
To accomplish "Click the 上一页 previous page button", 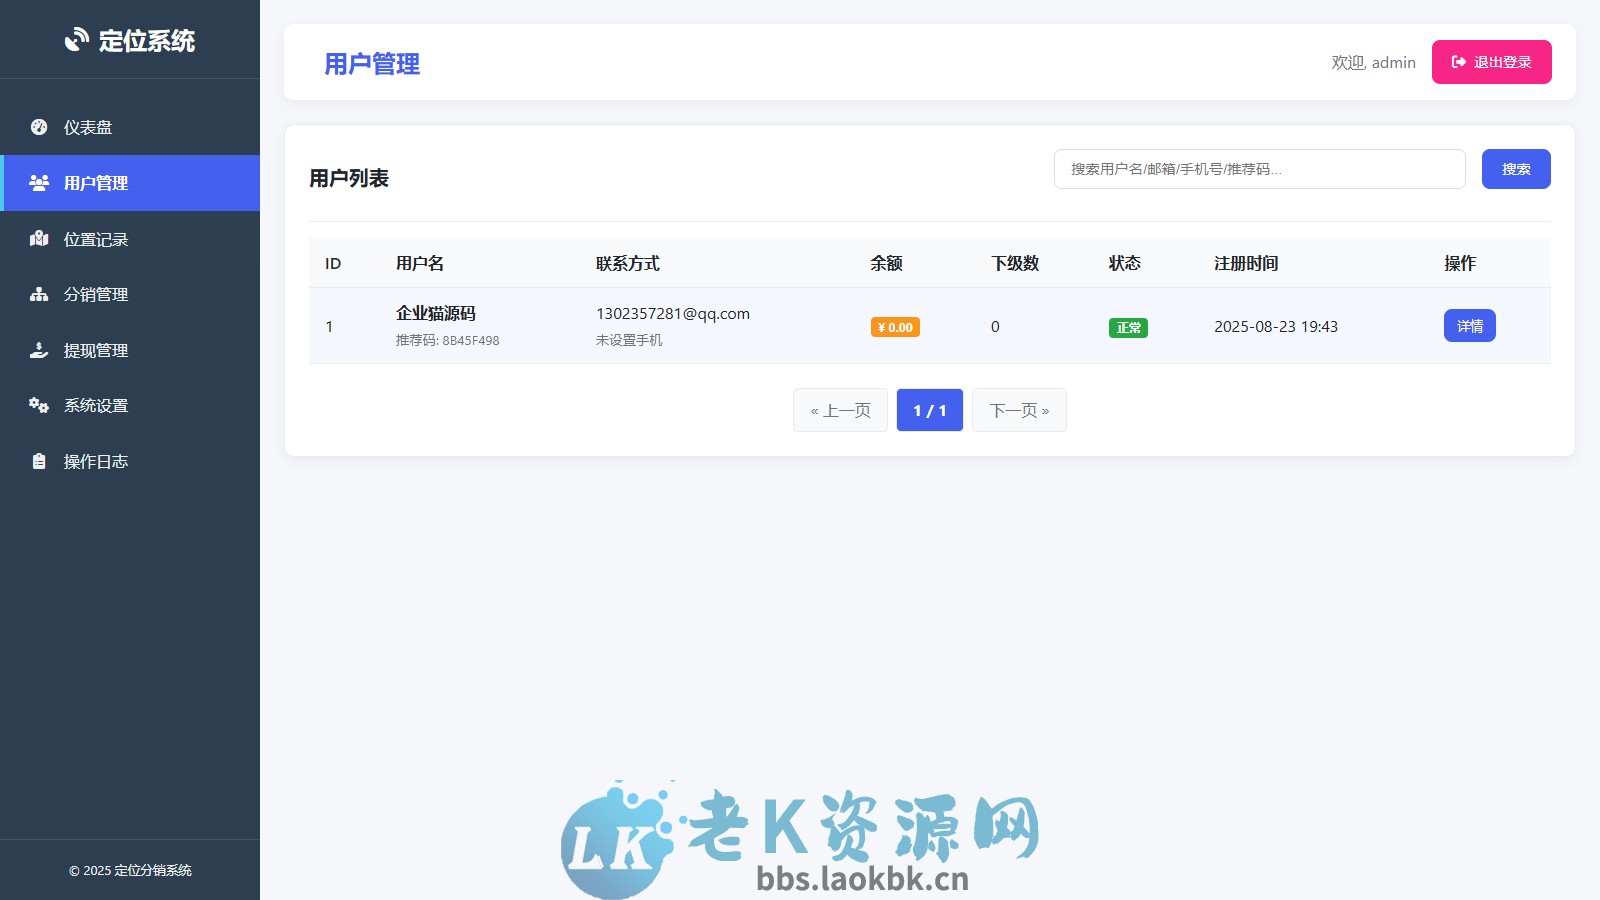I will [x=840, y=410].
